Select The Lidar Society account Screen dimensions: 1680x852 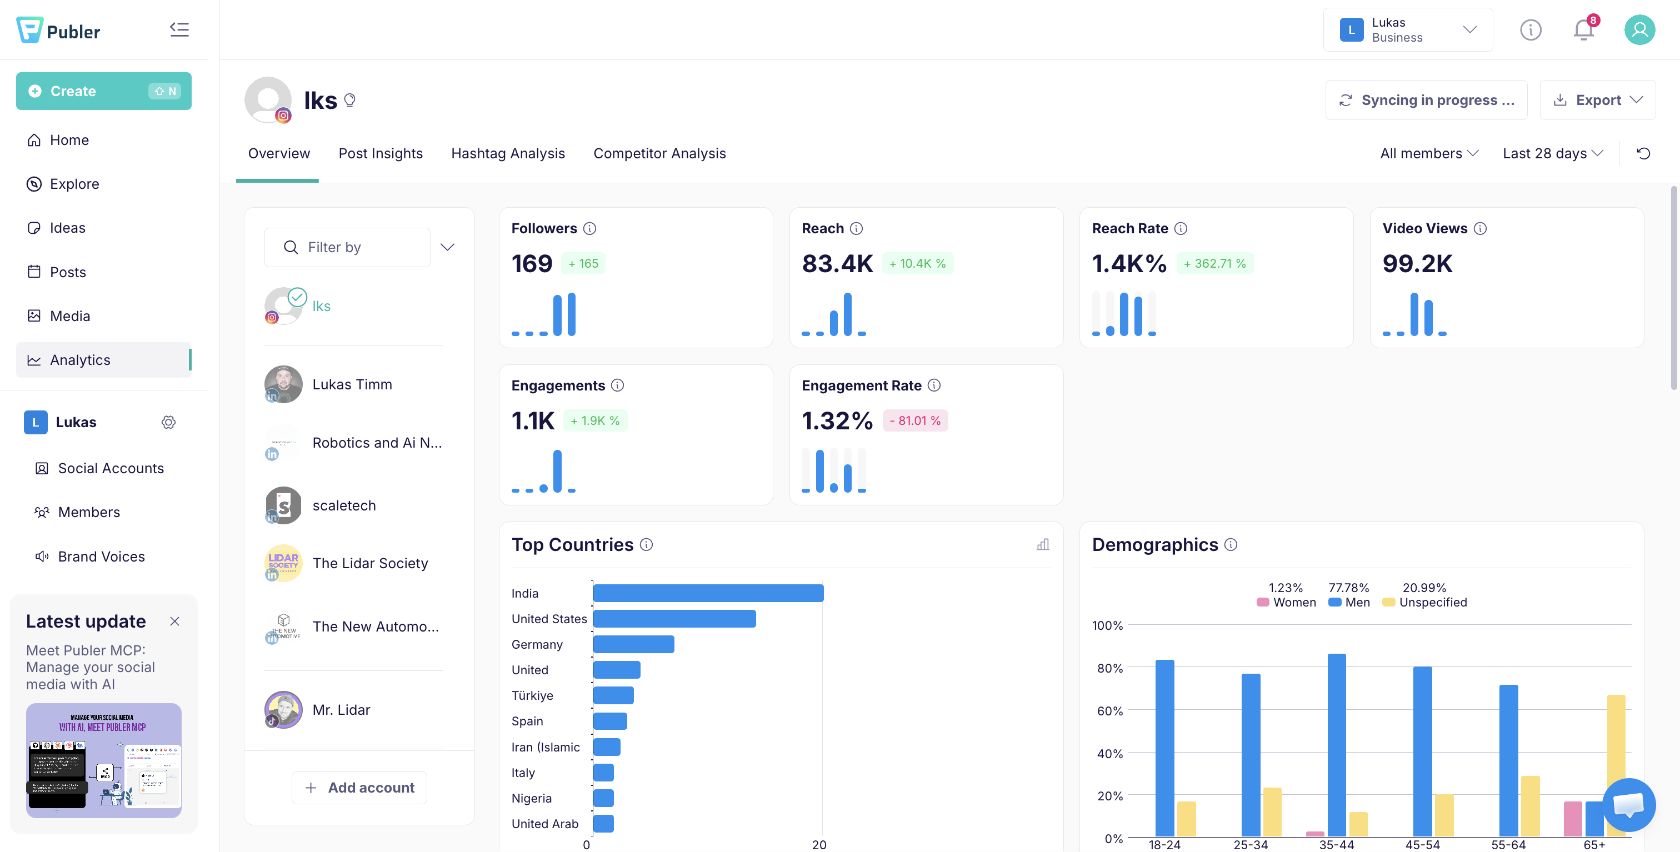tap(353, 563)
